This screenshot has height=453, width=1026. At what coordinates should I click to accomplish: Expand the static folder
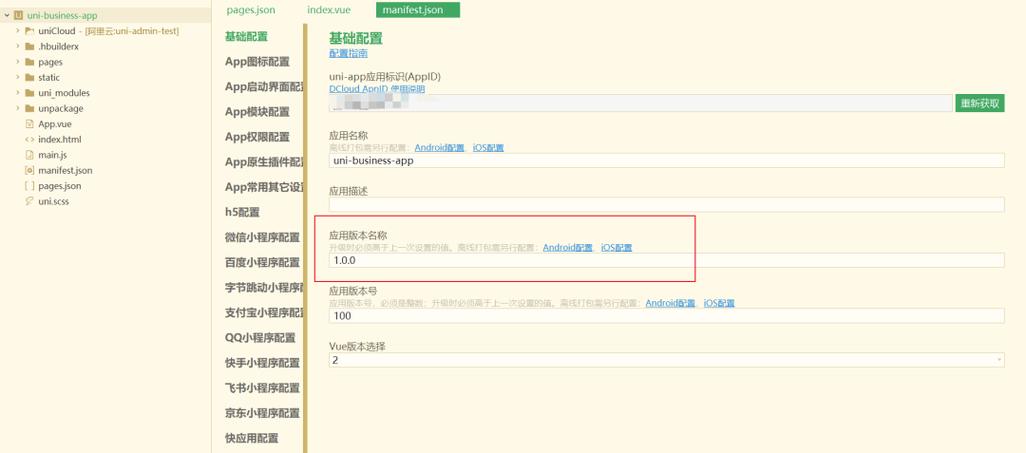pos(18,77)
